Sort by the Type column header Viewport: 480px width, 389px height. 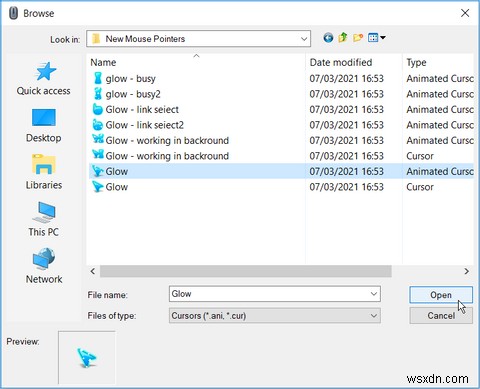pos(416,62)
